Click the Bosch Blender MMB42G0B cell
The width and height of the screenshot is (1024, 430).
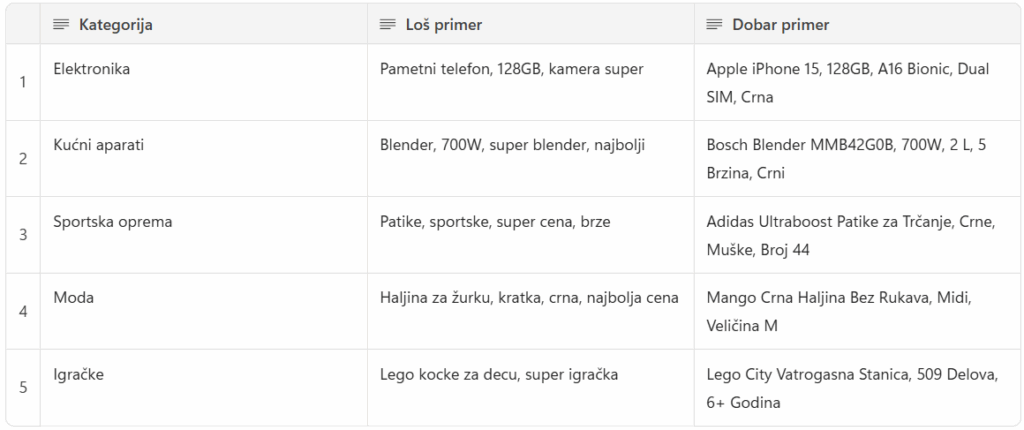coord(857,159)
